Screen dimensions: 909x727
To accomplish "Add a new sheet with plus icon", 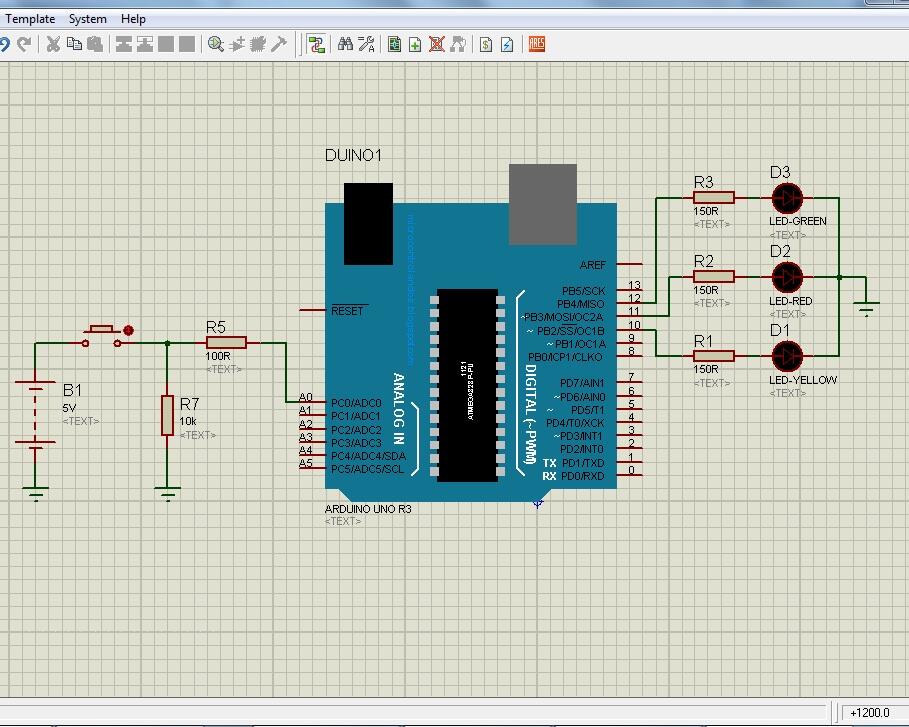I will (415, 44).
